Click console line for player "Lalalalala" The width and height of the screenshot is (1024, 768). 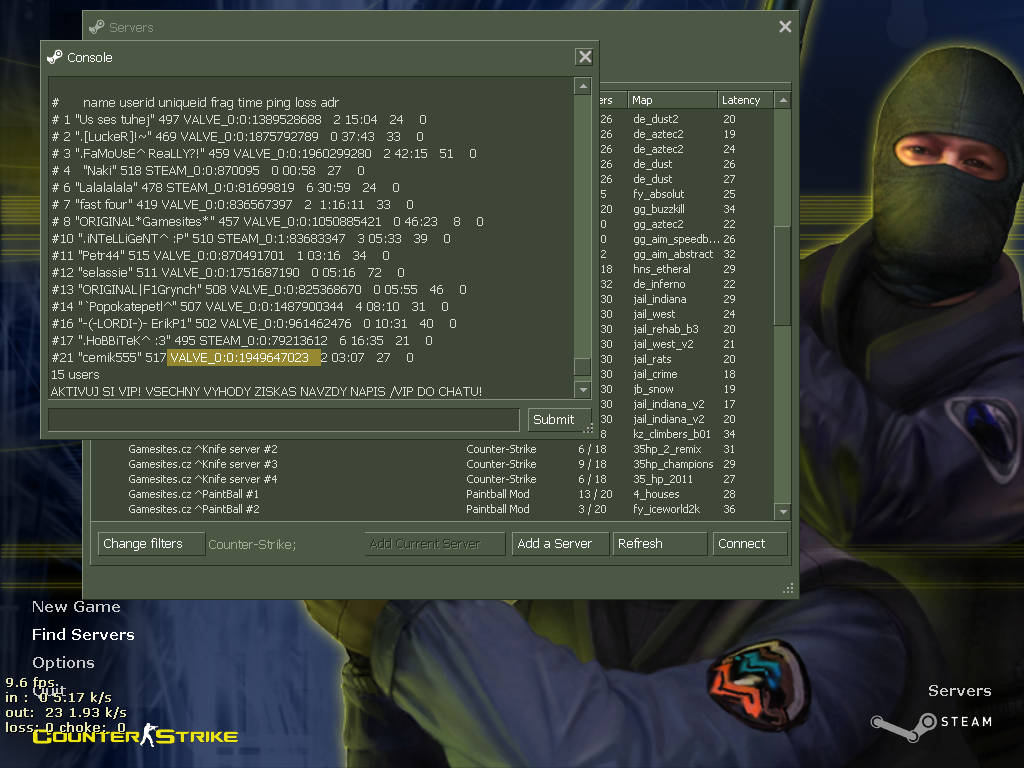pyautogui.click(x=225, y=188)
